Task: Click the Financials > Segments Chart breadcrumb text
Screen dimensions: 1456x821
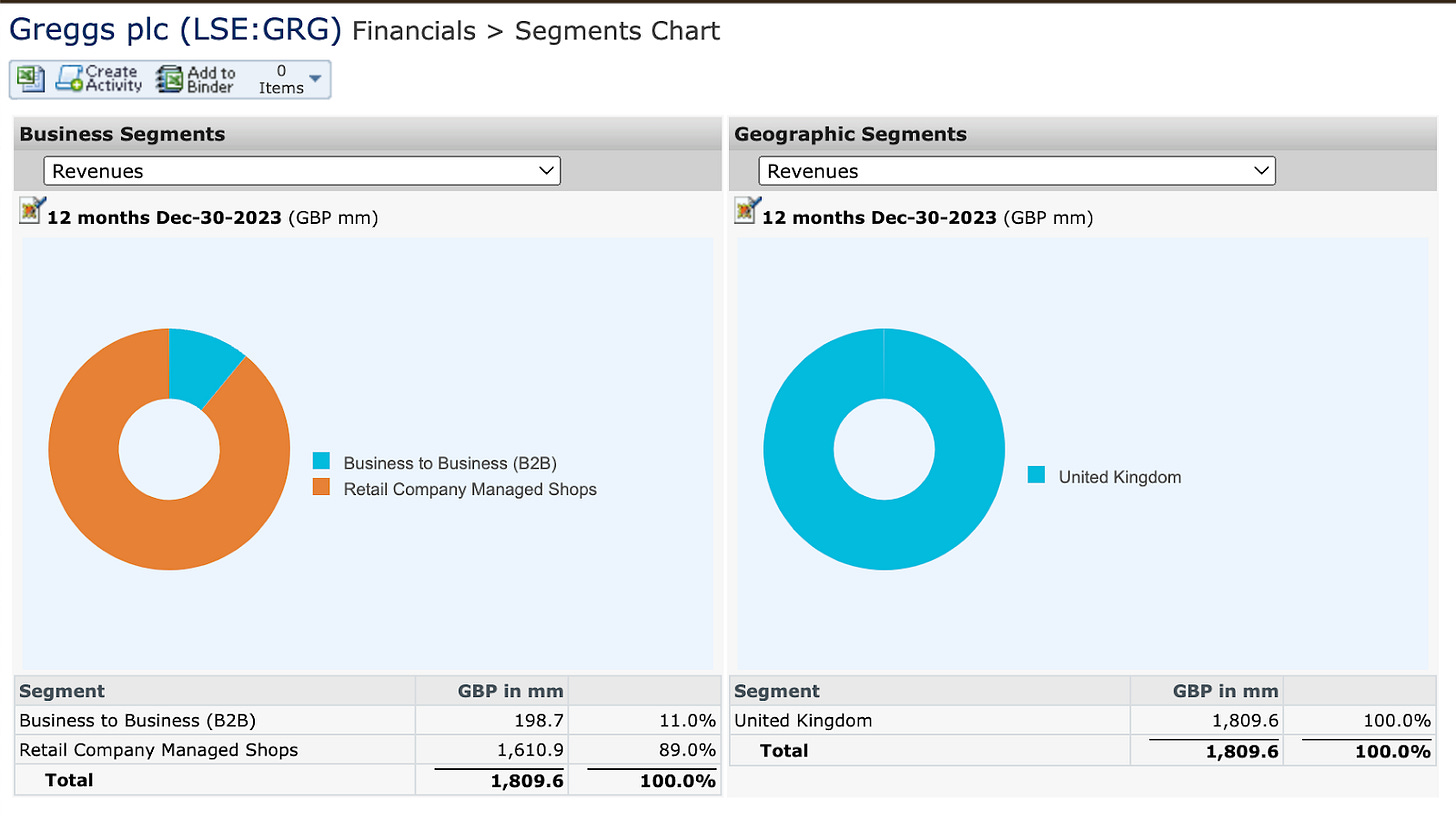Action: pyautogui.click(x=536, y=31)
